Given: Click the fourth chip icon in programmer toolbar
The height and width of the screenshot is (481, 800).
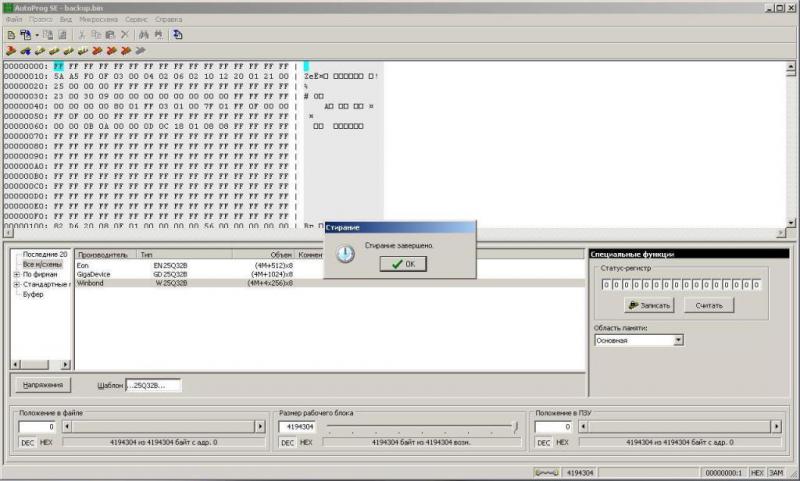Looking at the screenshot, I should (x=54, y=50).
